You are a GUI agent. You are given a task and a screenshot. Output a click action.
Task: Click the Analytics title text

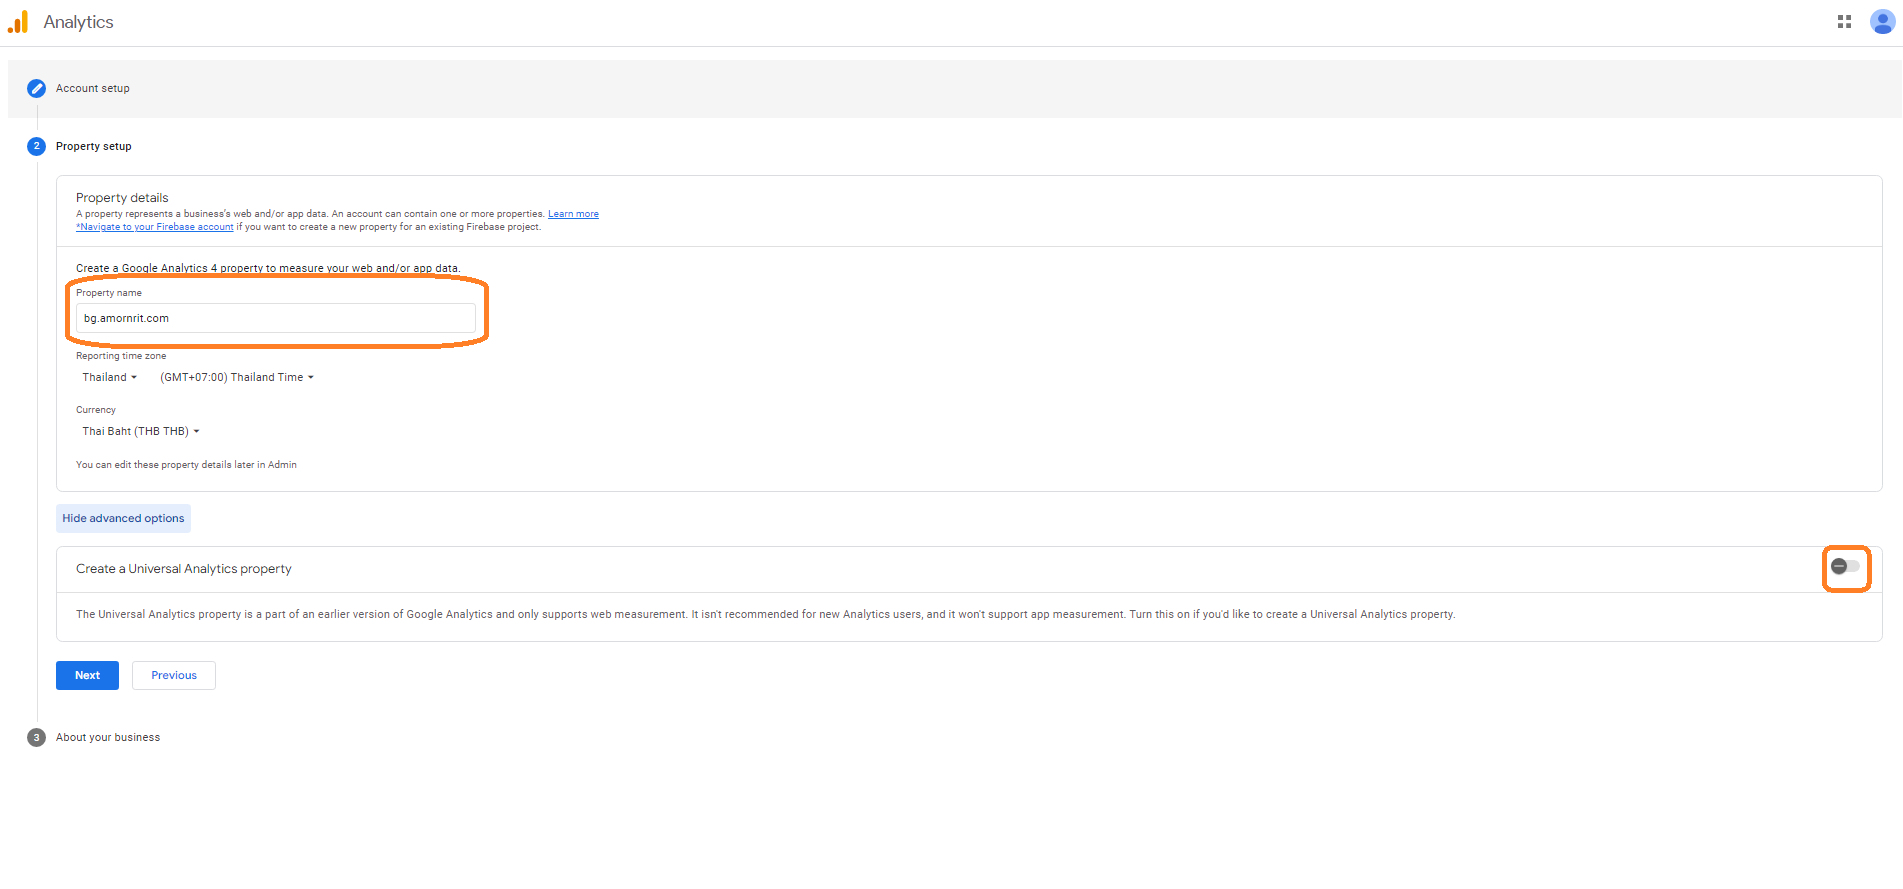pos(78,22)
